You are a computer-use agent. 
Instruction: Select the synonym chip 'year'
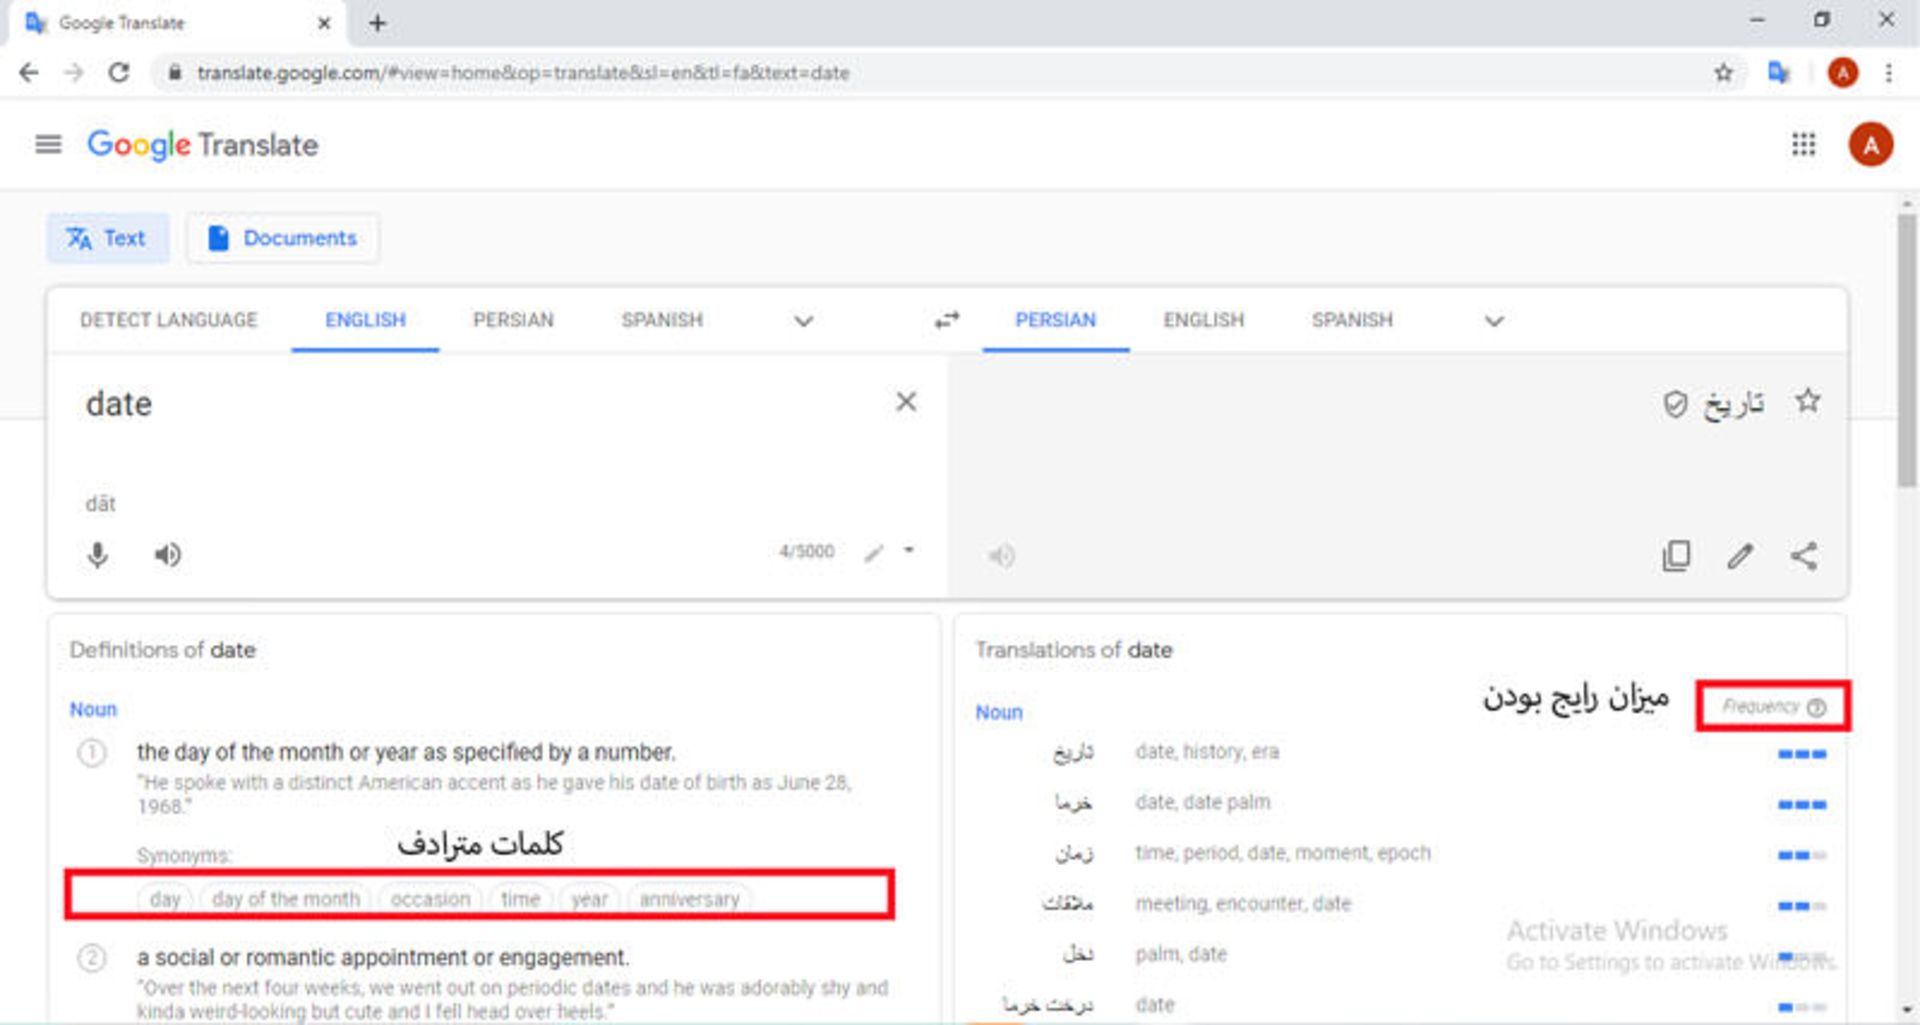[589, 899]
